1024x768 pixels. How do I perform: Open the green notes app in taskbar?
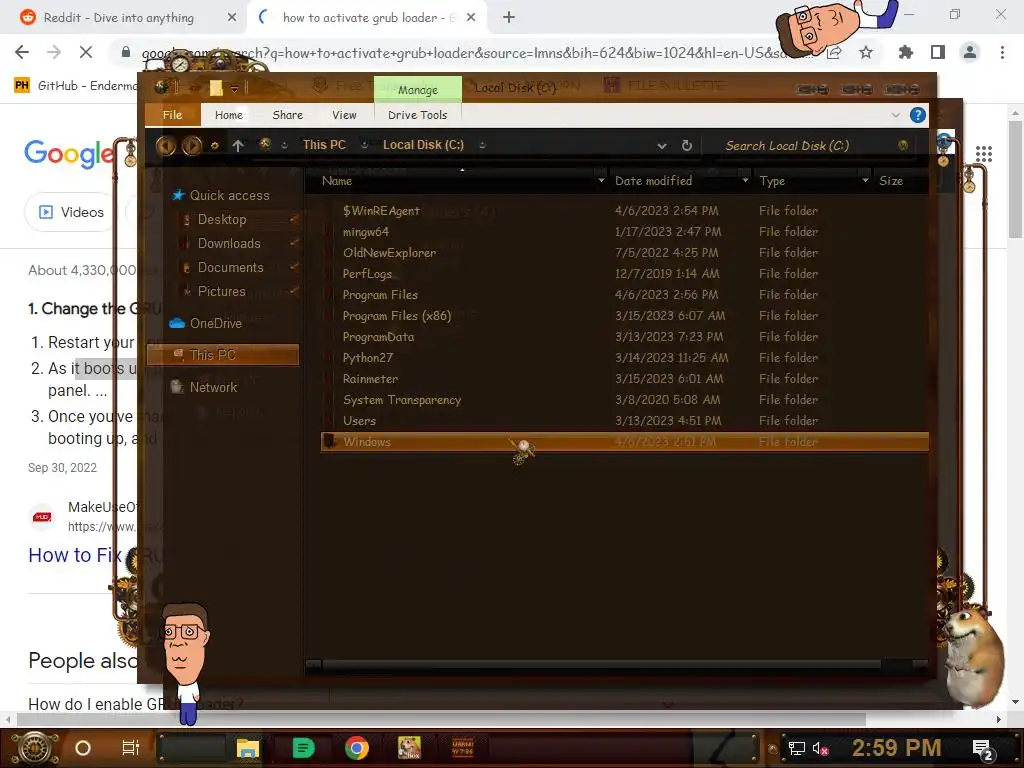pos(302,748)
